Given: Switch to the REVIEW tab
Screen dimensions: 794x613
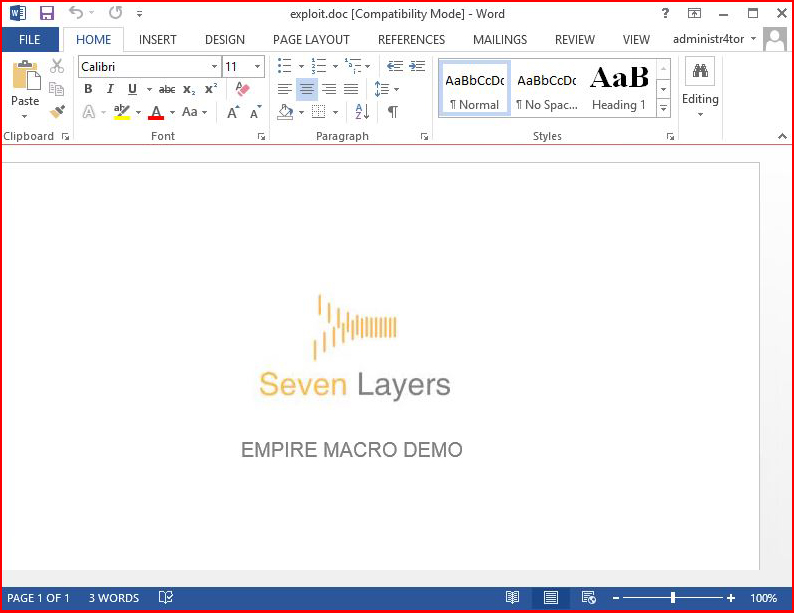Looking at the screenshot, I should tap(575, 39).
